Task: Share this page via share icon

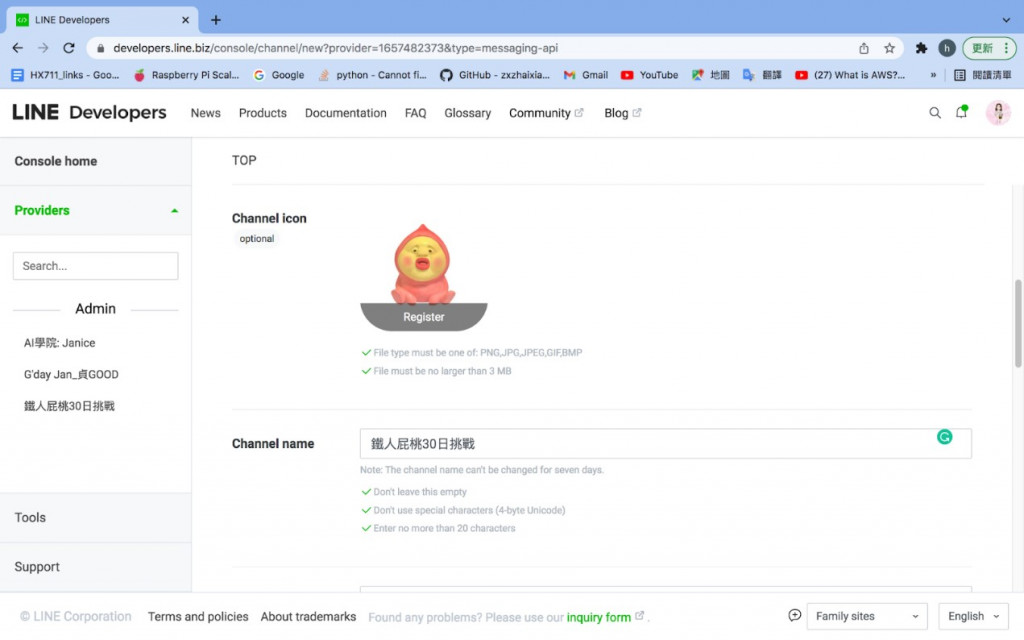Action: click(864, 48)
